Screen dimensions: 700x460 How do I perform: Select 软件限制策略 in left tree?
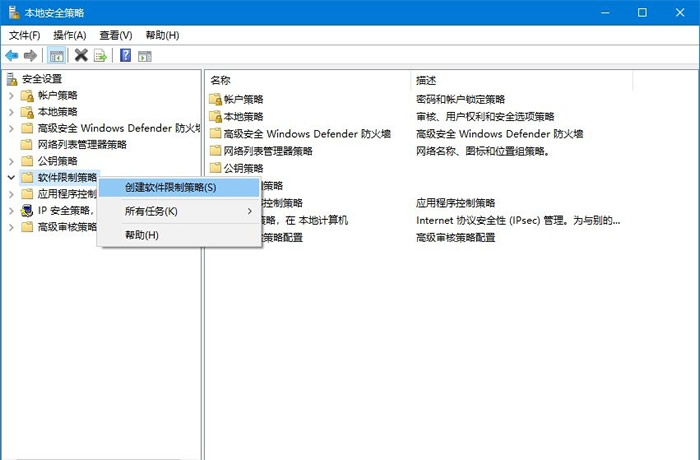click(67, 178)
